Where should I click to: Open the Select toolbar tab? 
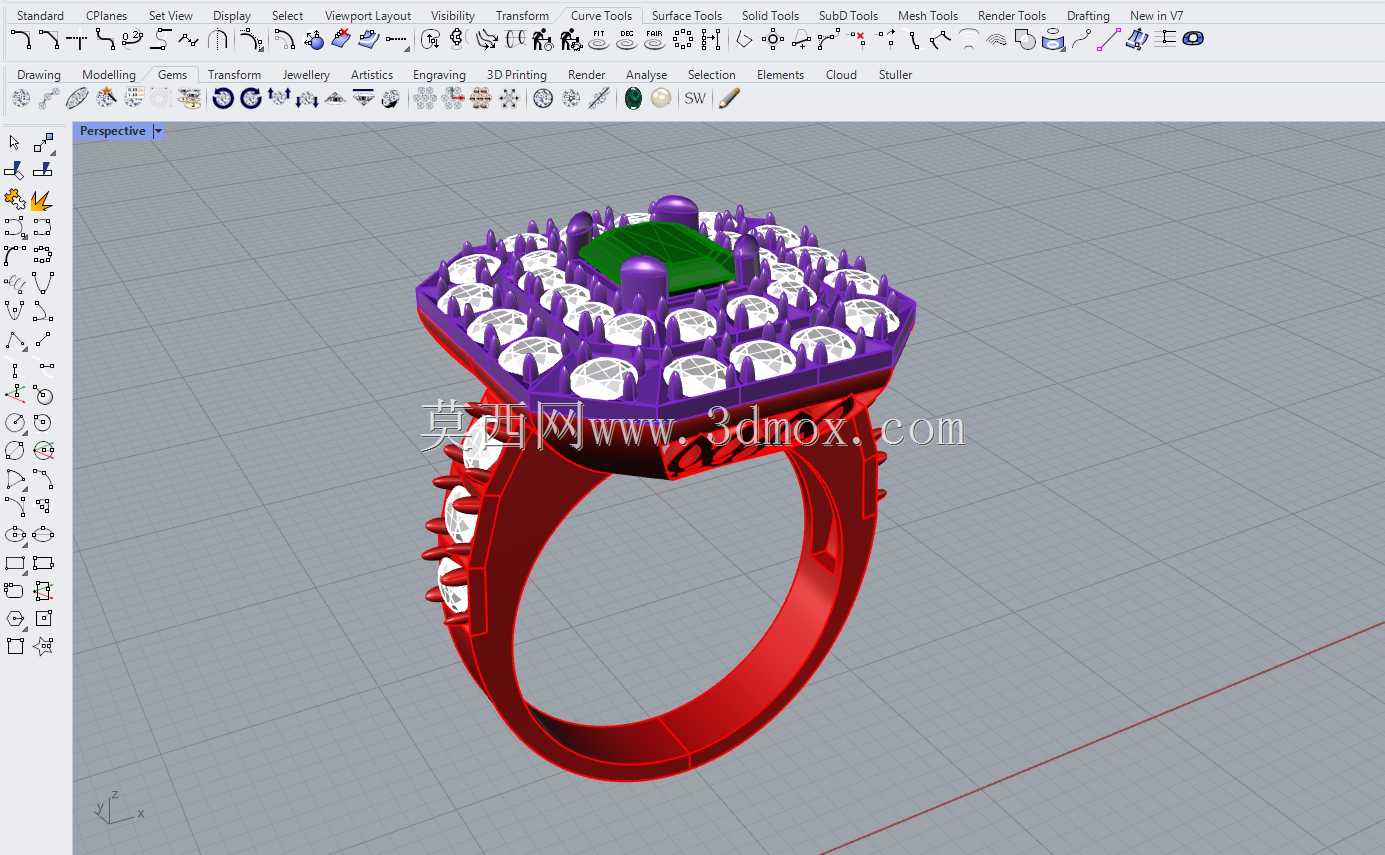pos(287,16)
